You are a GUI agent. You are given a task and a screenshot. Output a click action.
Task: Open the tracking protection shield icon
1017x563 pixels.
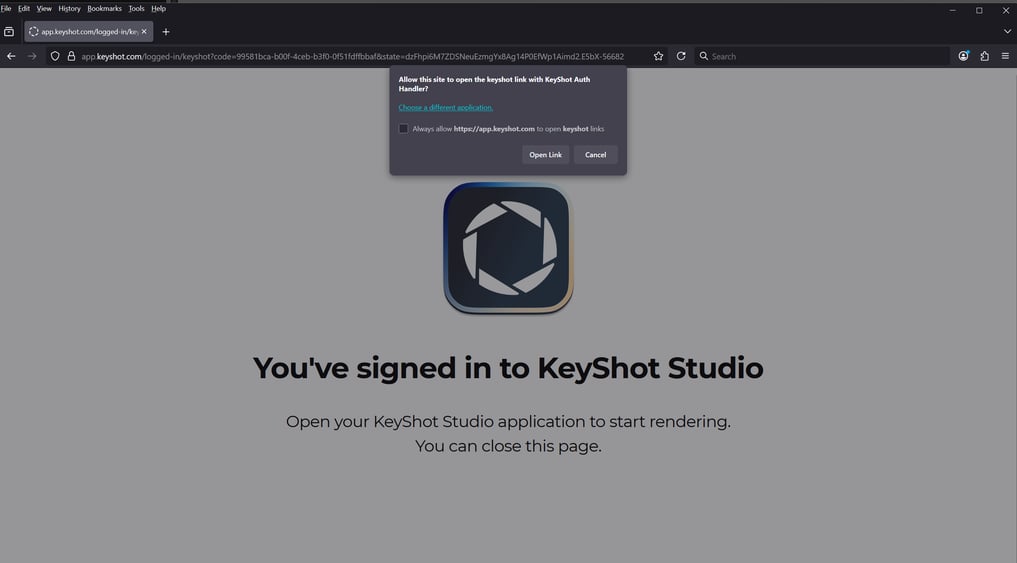(x=55, y=56)
